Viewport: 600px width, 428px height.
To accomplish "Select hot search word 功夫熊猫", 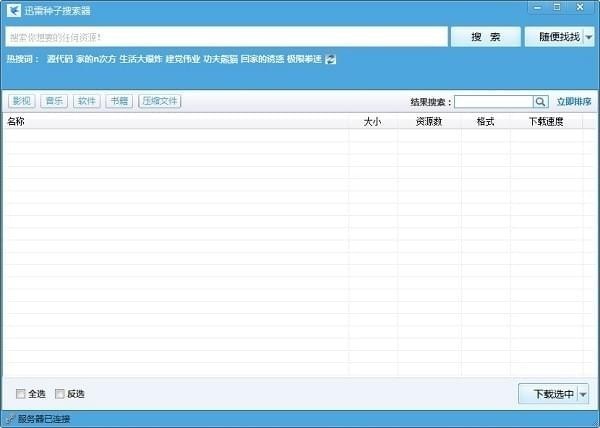I will pos(220,59).
